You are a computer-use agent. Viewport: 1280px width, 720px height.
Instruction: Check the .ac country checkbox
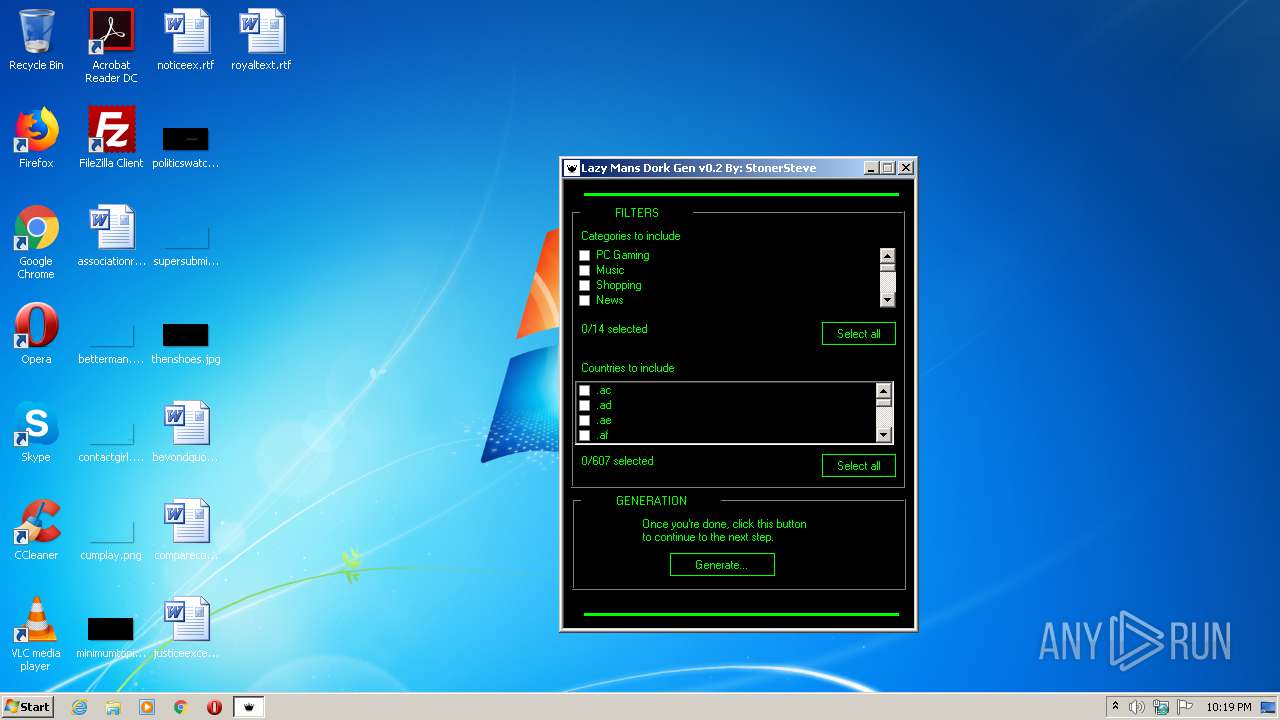(585, 391)
